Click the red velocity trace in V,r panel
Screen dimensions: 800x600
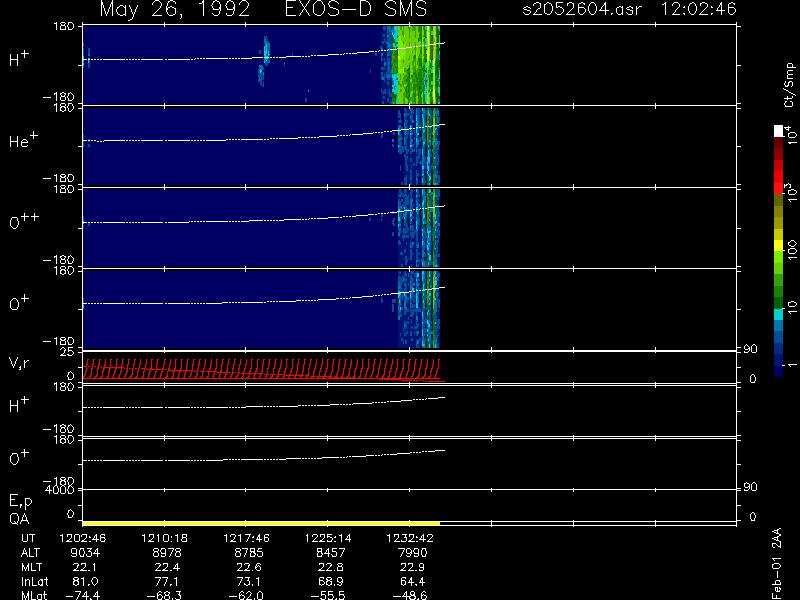point(261,369)
